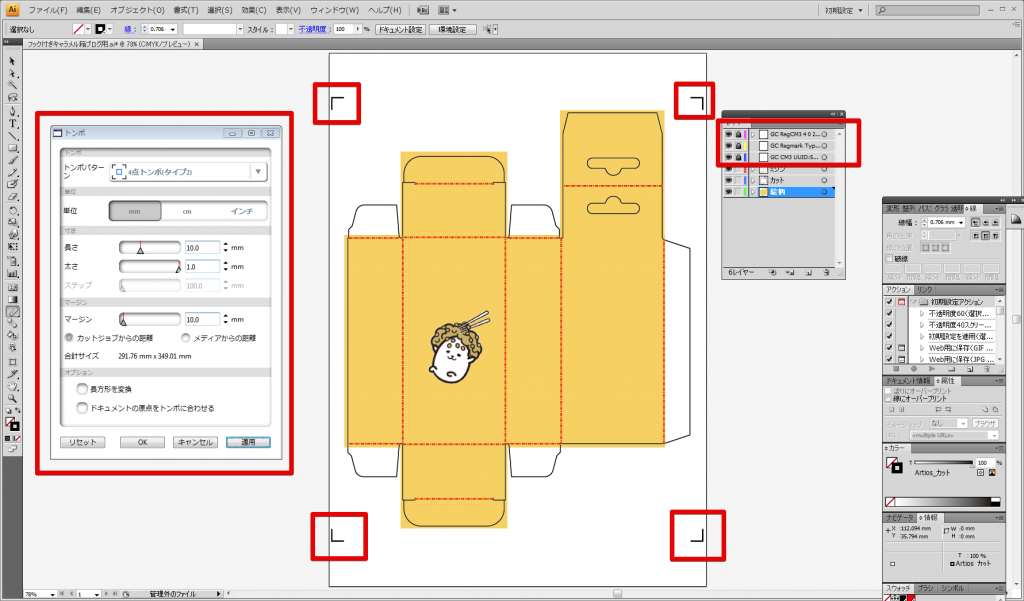The image size is (1024, 601).
Task: Click the new layer icon in Layers panel
Action: (x=808, y=272)
